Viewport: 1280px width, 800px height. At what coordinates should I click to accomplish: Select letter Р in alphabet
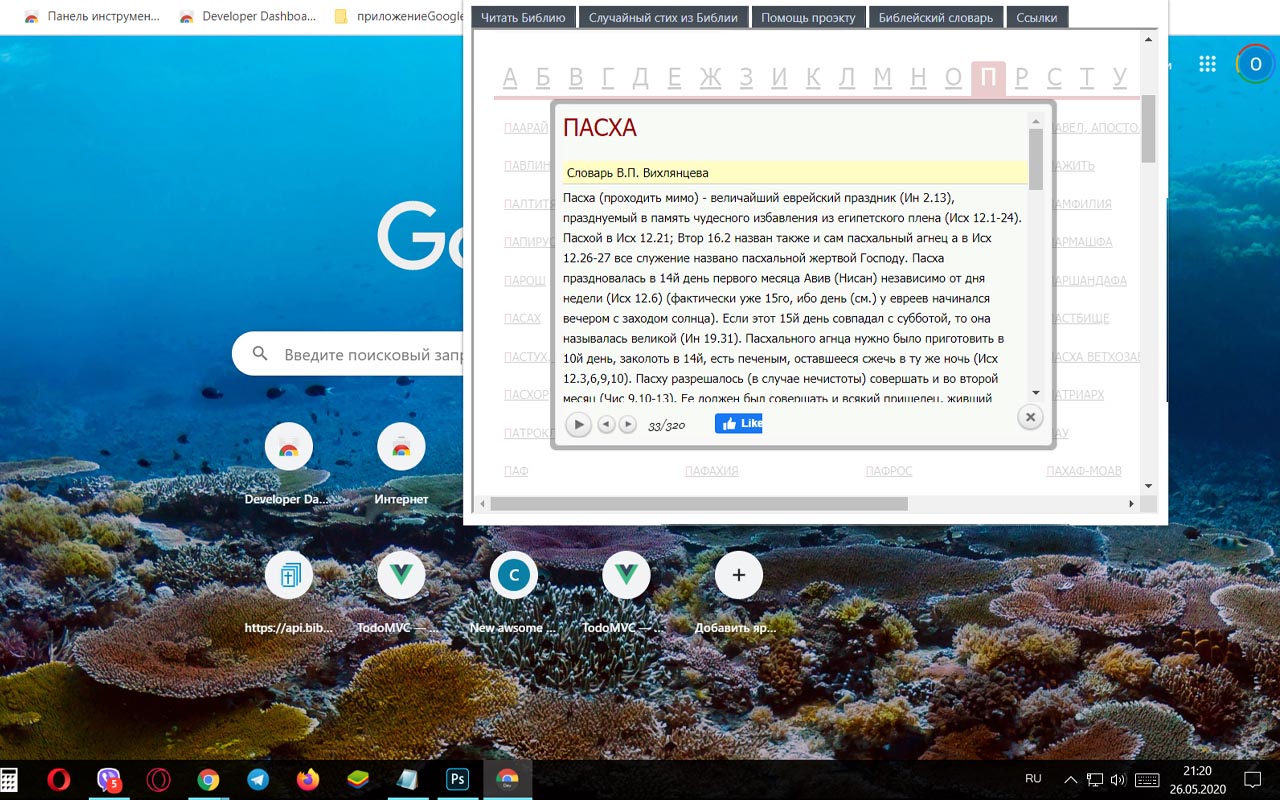click(x=1021, y=78)
